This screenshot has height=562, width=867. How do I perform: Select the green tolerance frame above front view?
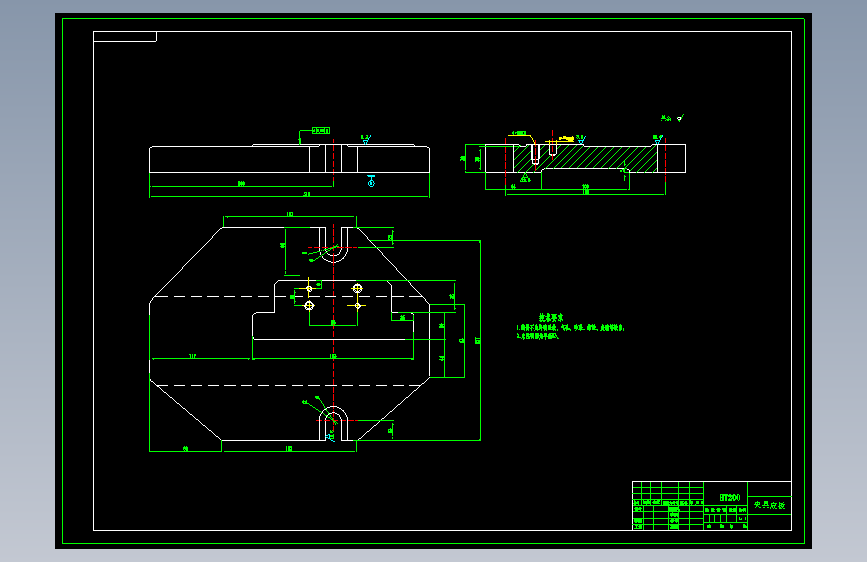[321, 131]
